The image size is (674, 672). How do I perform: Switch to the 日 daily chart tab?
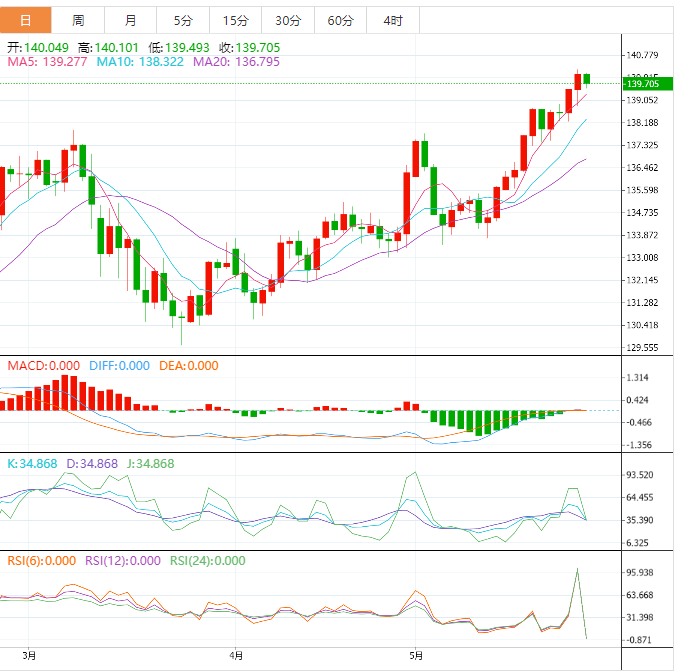25,20
